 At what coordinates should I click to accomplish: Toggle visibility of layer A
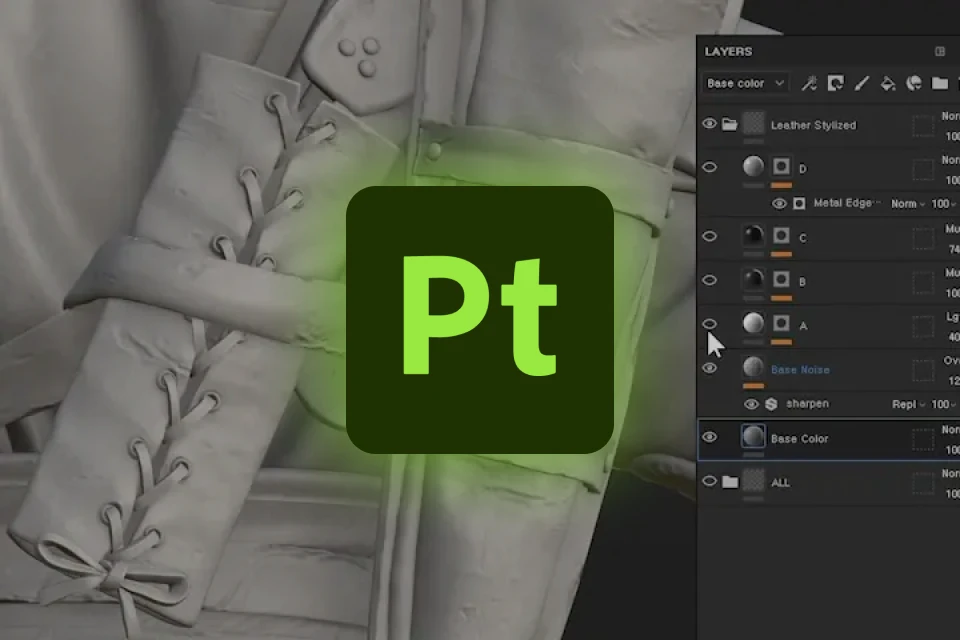(x=709, y=323)
